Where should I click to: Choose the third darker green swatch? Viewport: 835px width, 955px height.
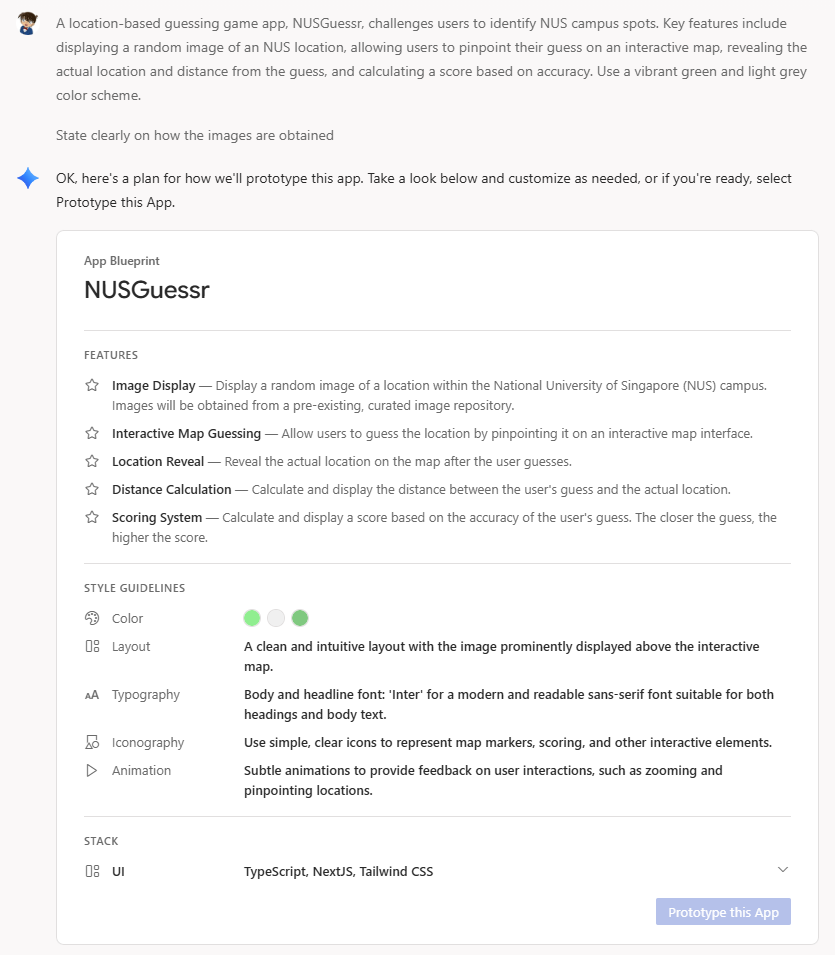300,618
